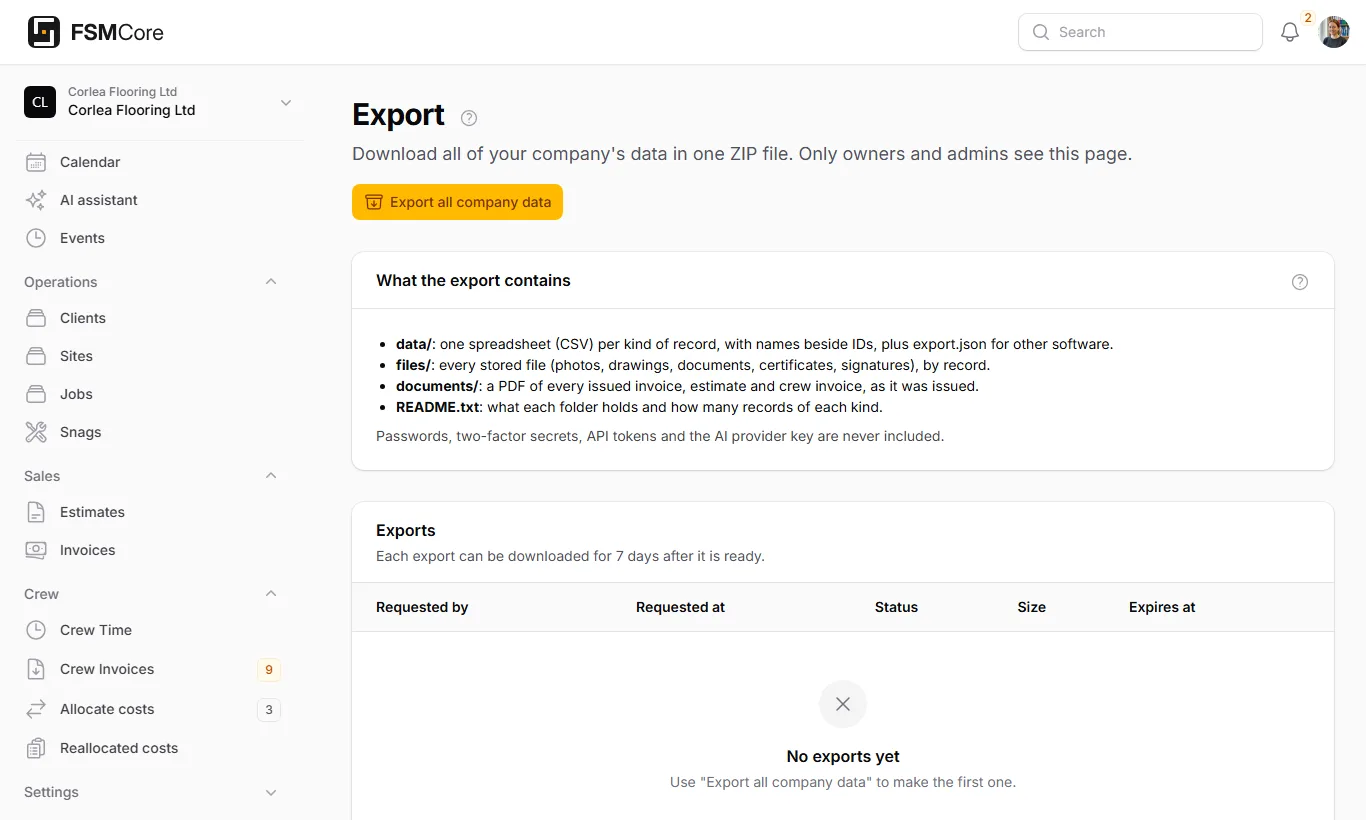The width and height of the screenshot is (1366, 820).
Task: Click the Crew Invoices badge showing 9
Action: [268, 670]
